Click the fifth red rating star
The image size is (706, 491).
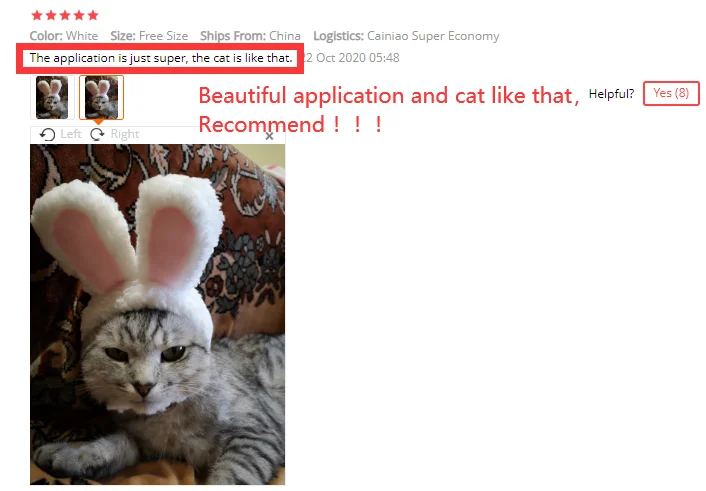93,15
